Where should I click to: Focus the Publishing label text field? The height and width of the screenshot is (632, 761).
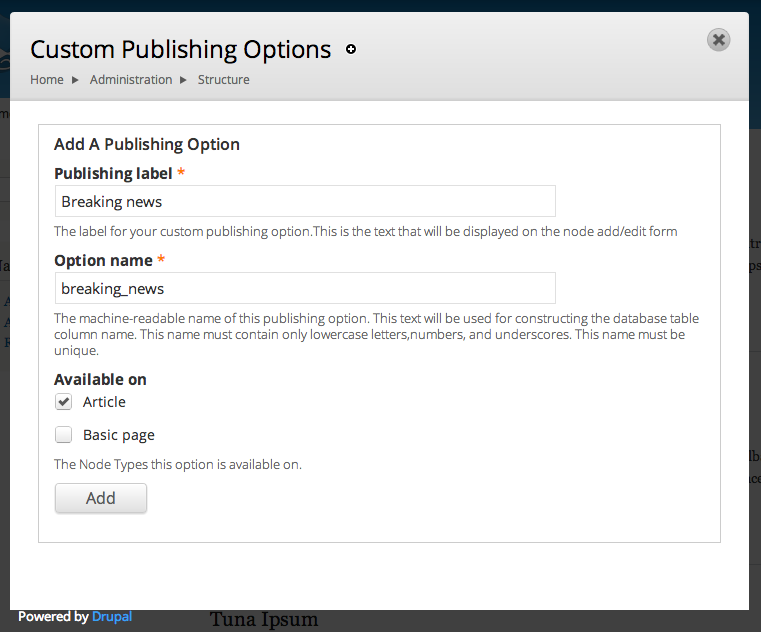tap(305, 201)
